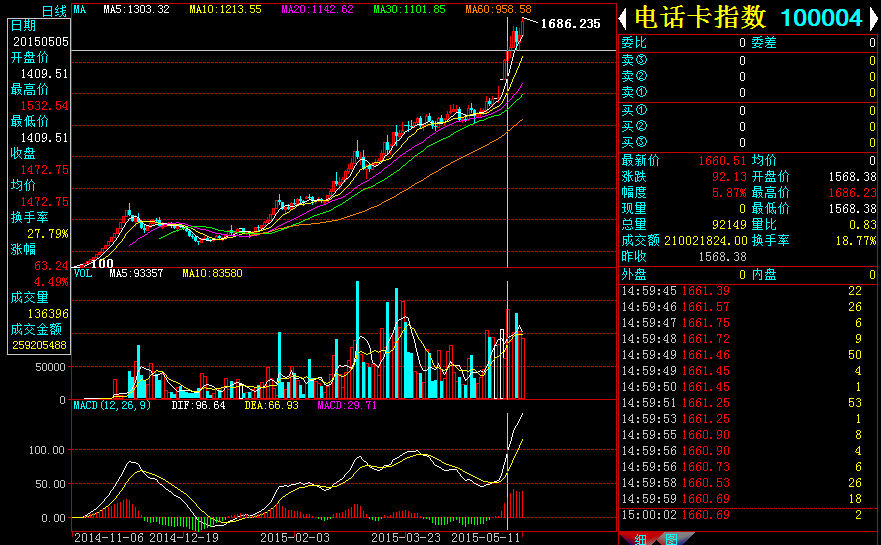Select the MA30:1101.85 legend
881x545 pixels.
pos(409,9)
